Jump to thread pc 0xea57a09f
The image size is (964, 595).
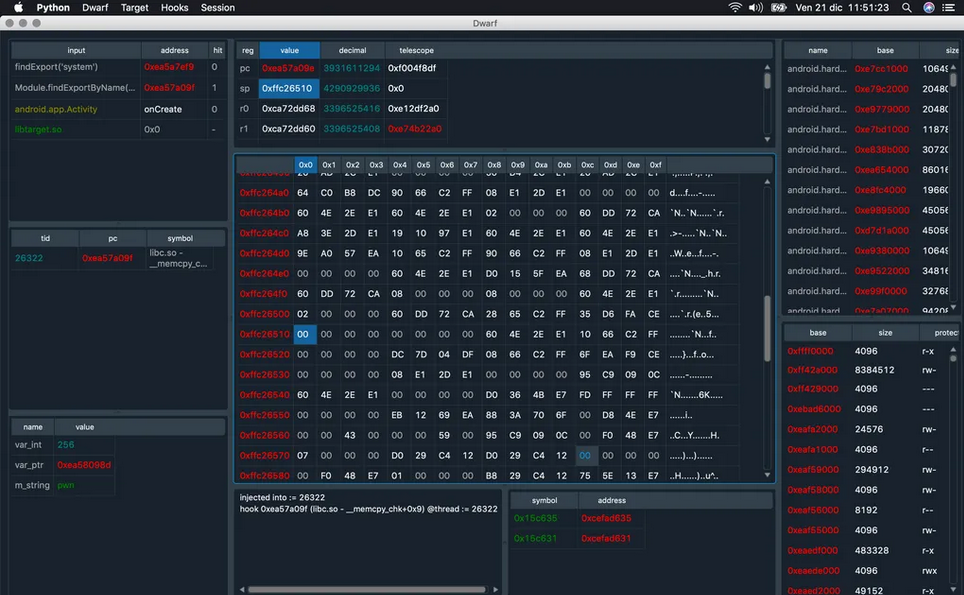[107, 258]
